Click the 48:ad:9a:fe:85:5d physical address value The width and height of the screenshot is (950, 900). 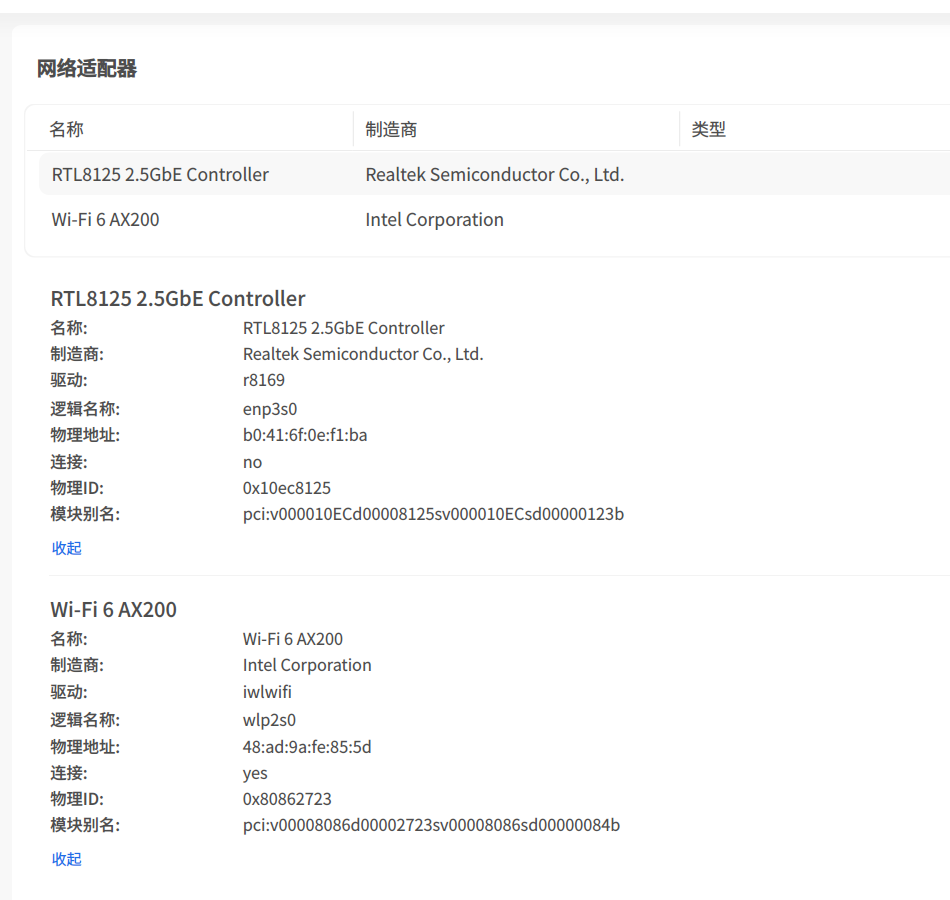(307, 747)
